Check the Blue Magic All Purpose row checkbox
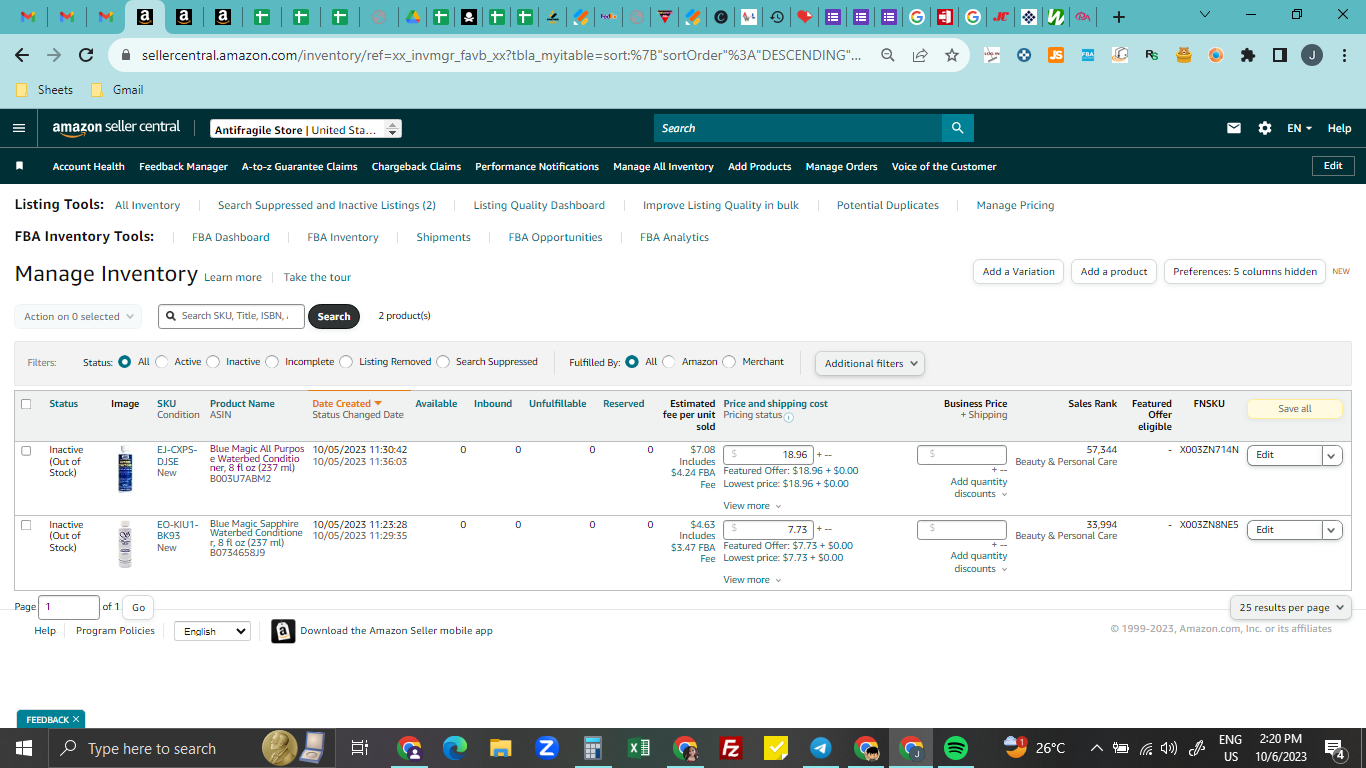The image size is (1366, 768). point(26,451)
